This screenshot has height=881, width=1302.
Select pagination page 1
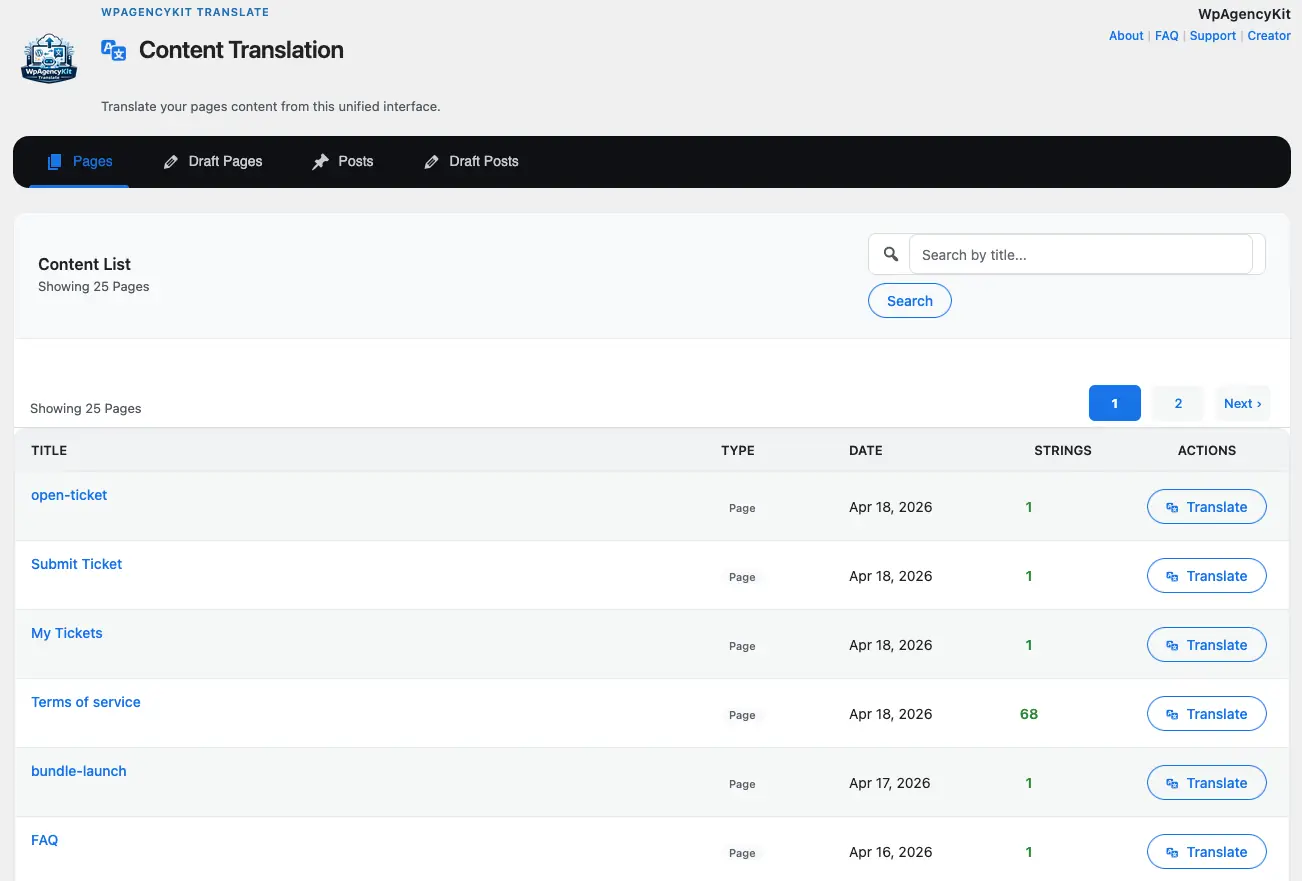click(1114, 403)
